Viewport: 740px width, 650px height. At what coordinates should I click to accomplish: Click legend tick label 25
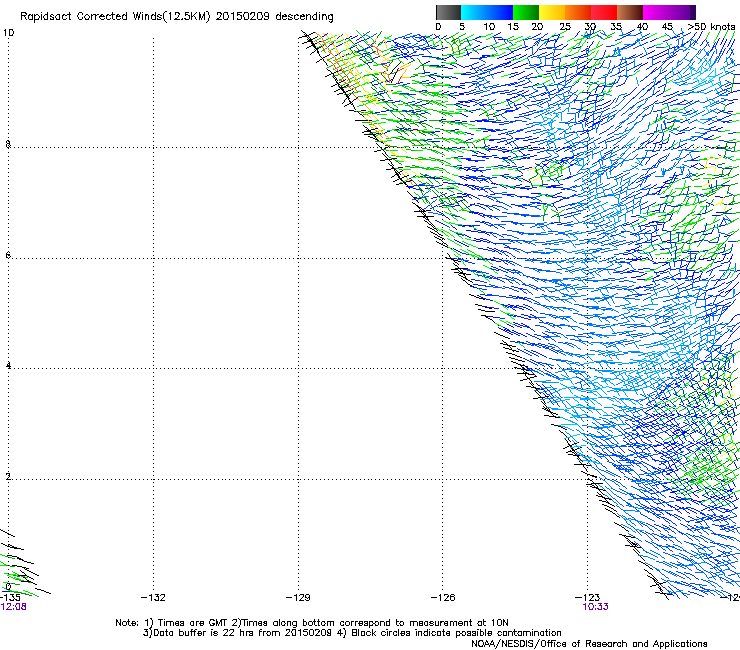[x=565, y=26]
